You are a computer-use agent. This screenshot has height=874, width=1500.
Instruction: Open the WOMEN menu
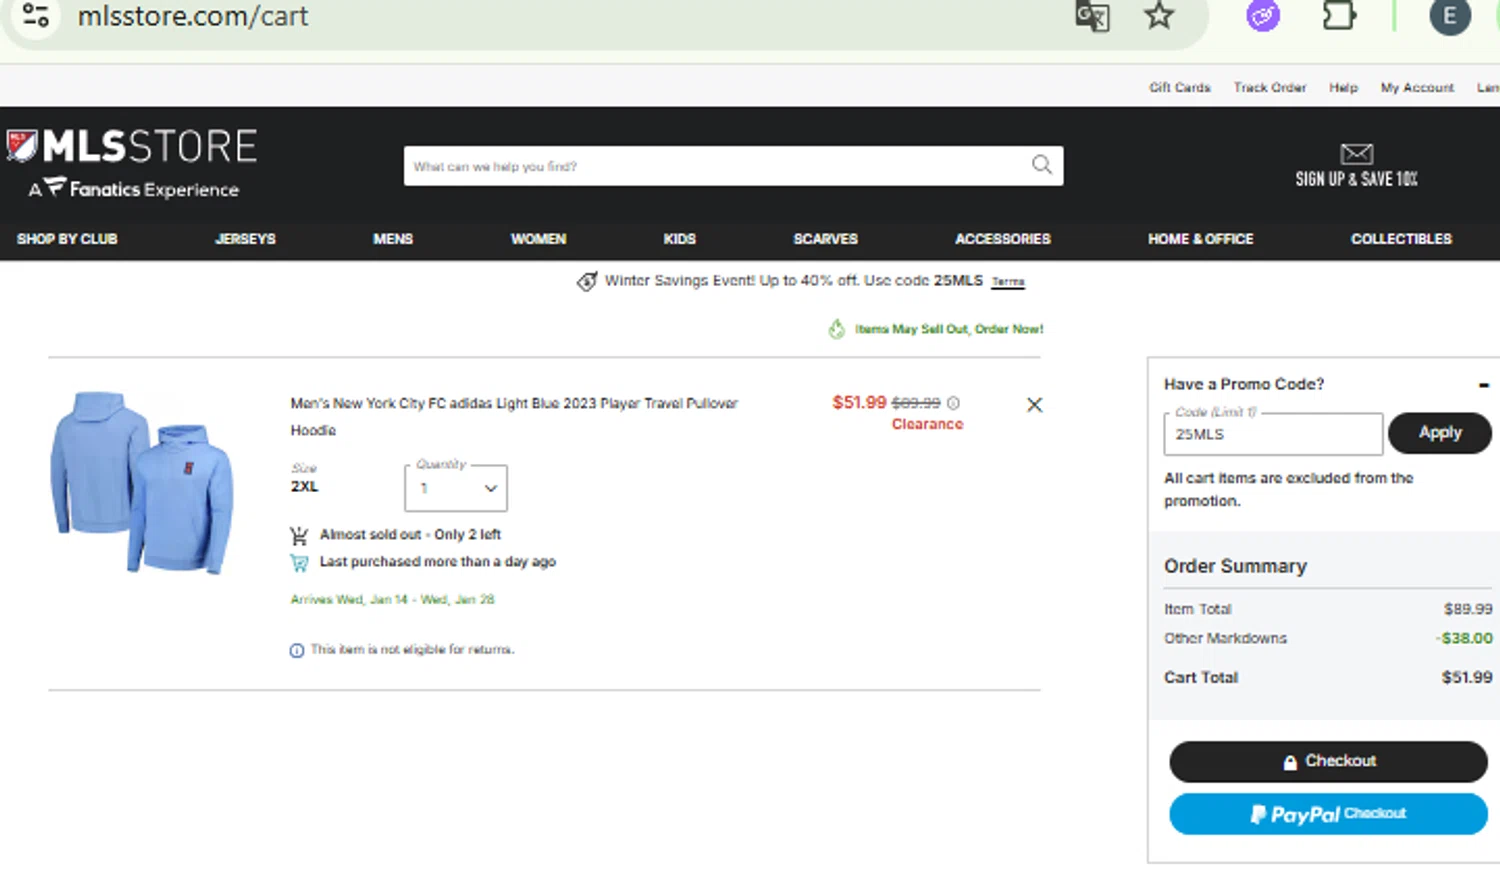coord(538,239)
